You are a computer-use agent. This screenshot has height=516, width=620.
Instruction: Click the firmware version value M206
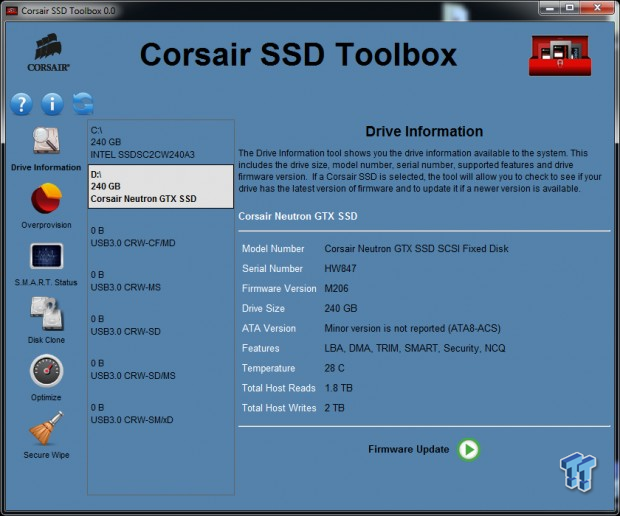[x=336, y=288]
